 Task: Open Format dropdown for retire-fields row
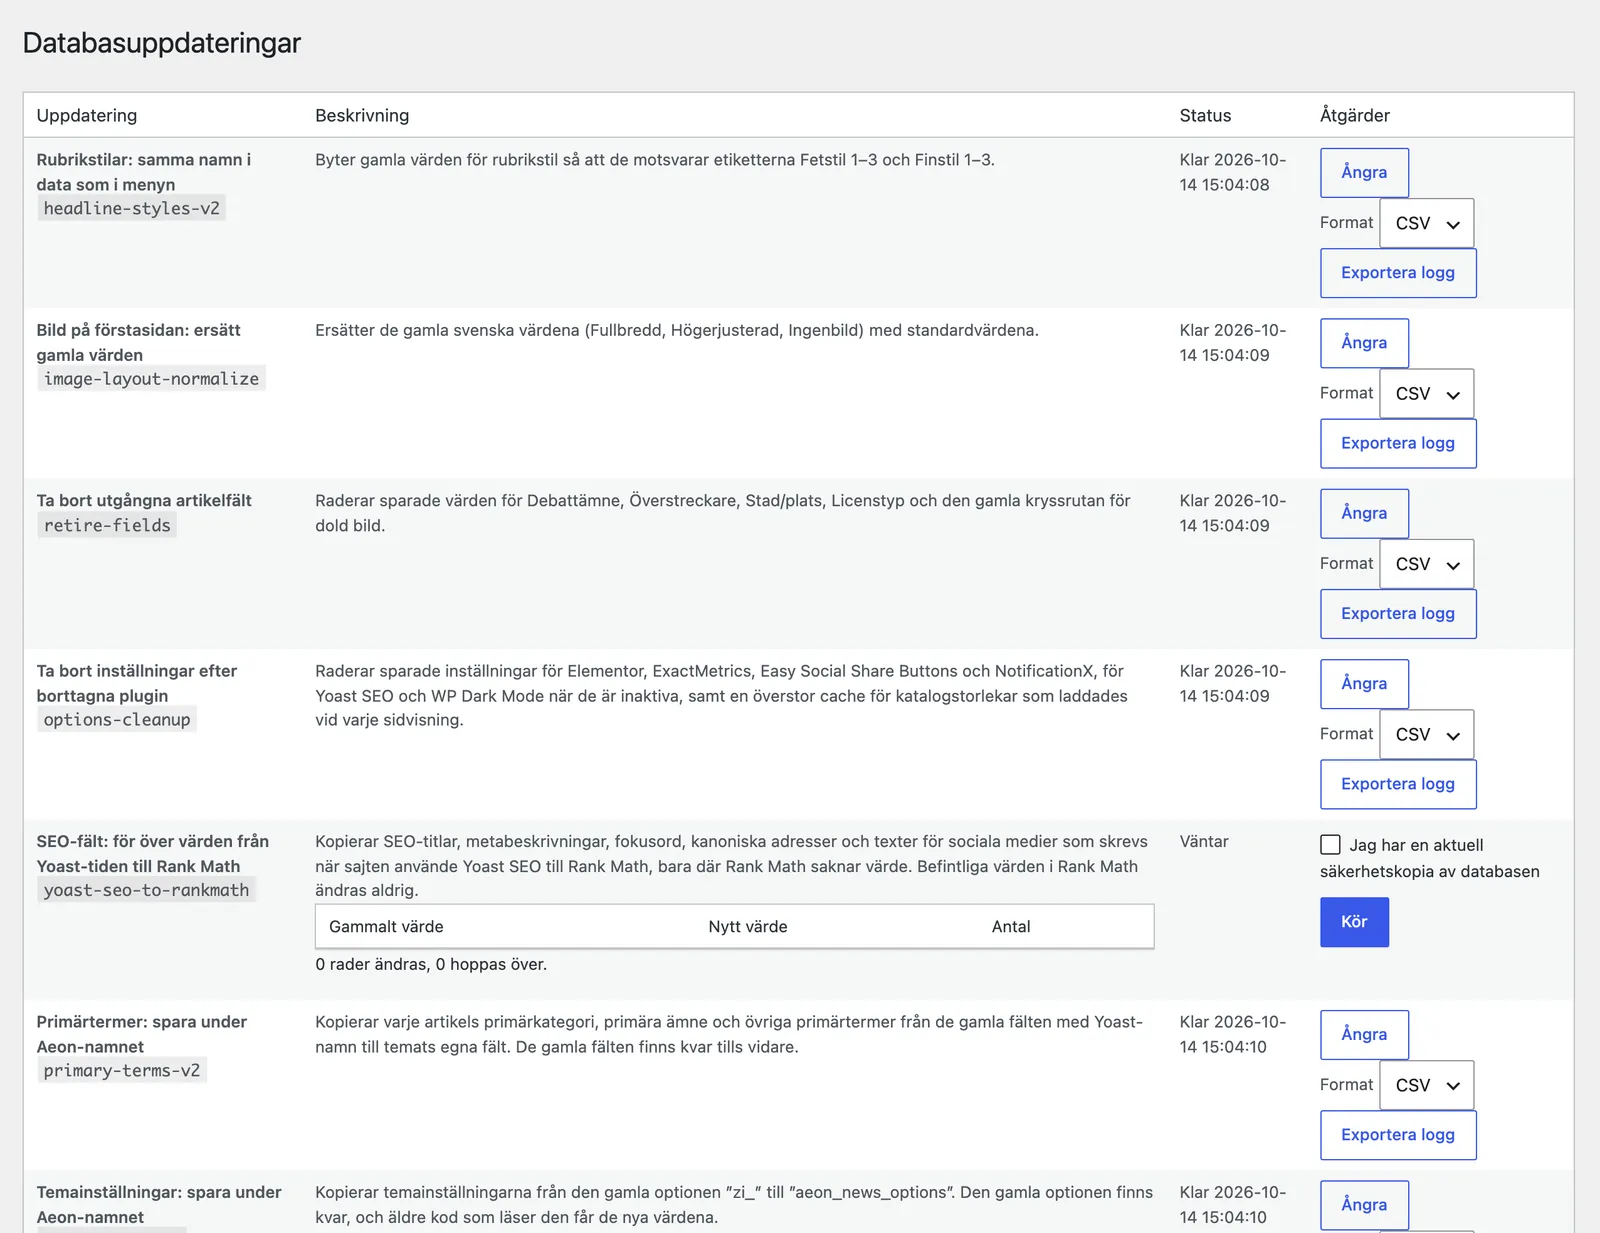[1427, 564]
